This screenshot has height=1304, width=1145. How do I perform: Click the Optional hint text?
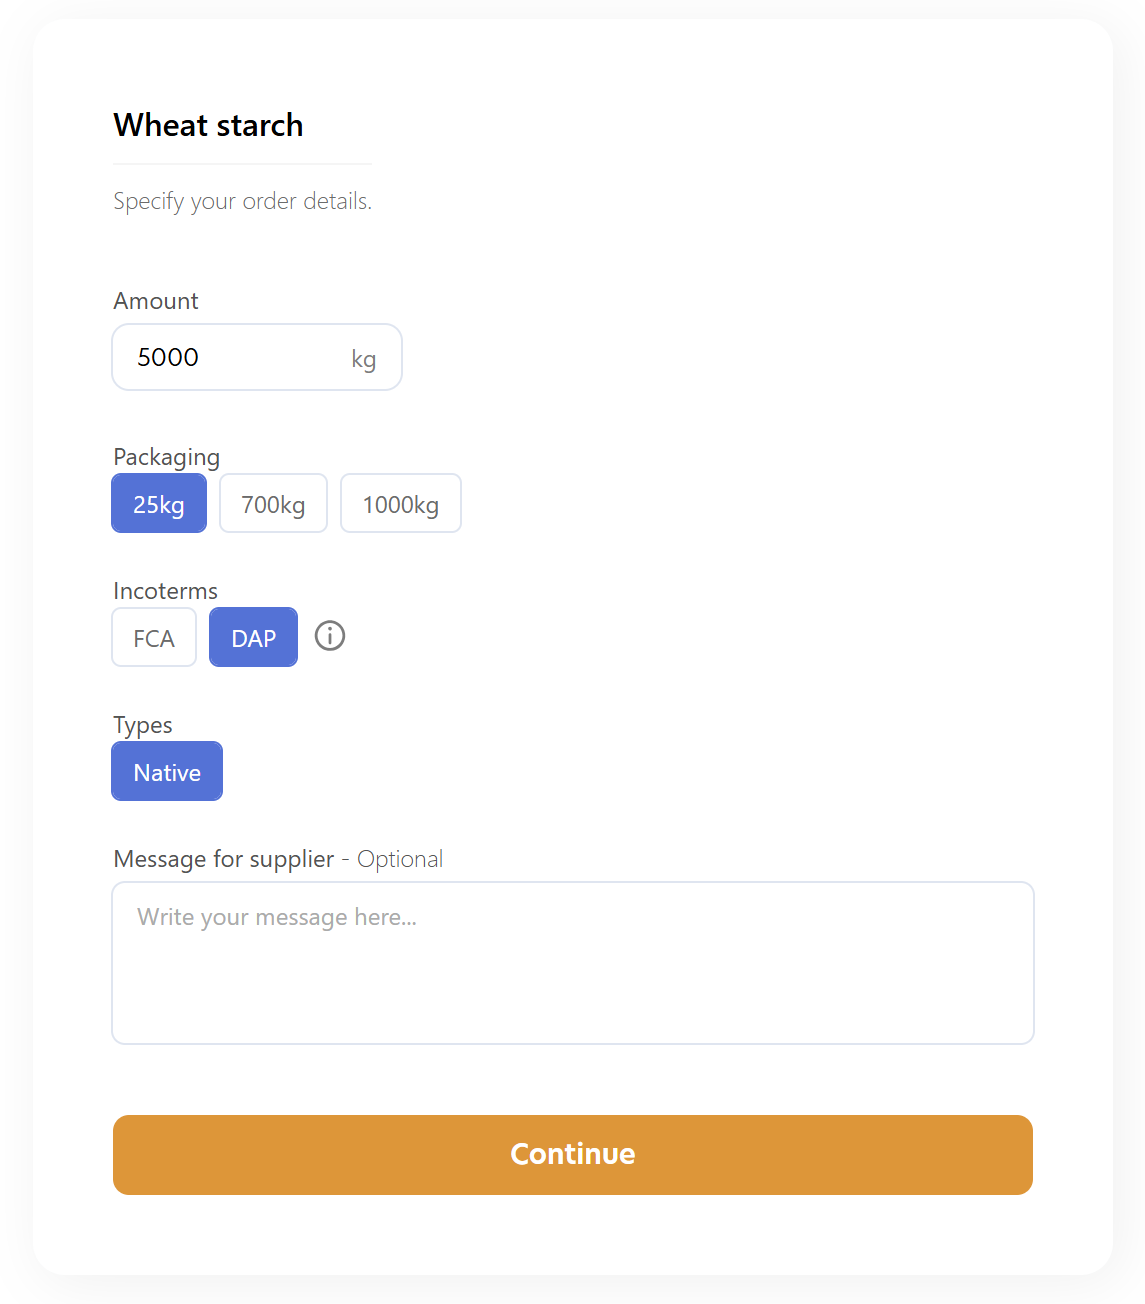[400, 859]
